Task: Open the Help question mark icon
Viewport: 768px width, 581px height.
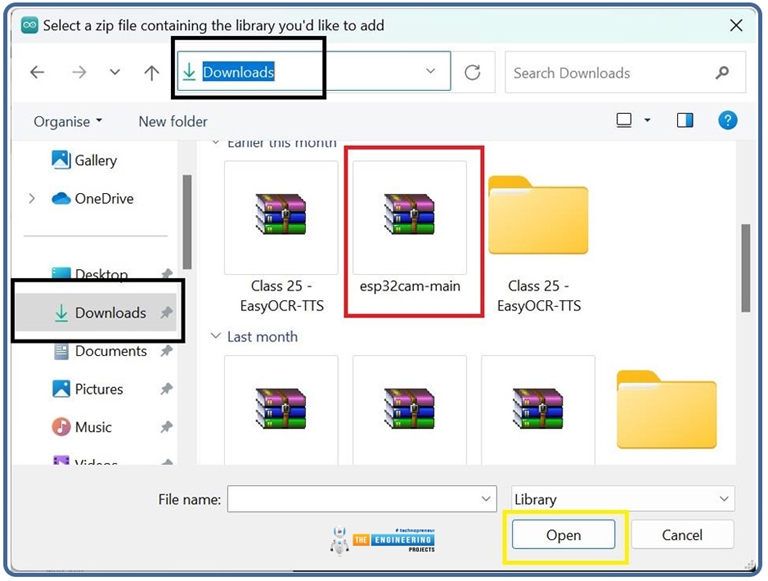Action: click(x=728, y=120)
